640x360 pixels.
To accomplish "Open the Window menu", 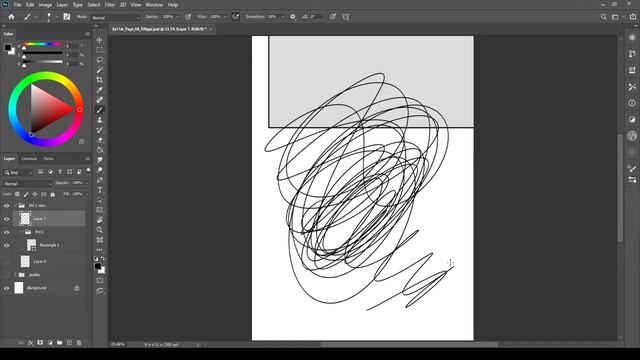I will [x=154, y=5].
